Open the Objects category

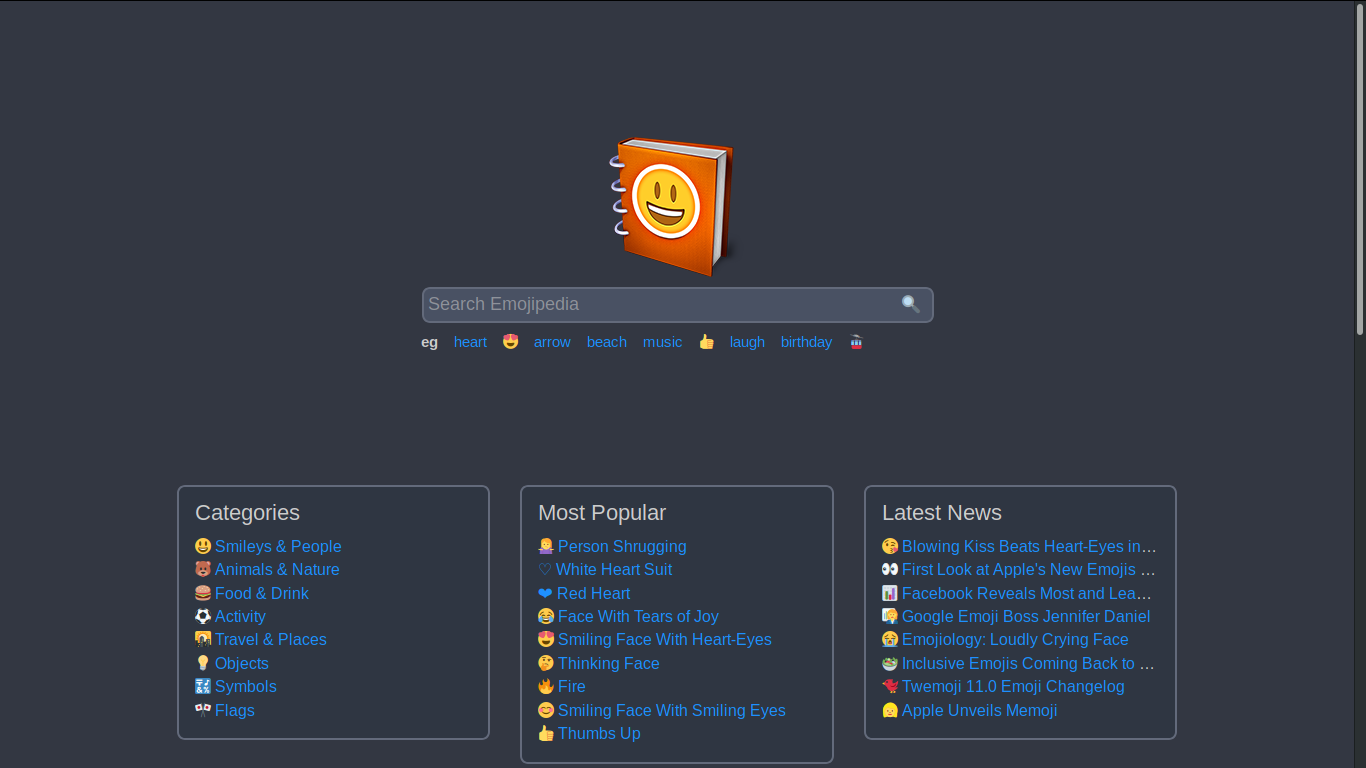click(x=242, y=663)
